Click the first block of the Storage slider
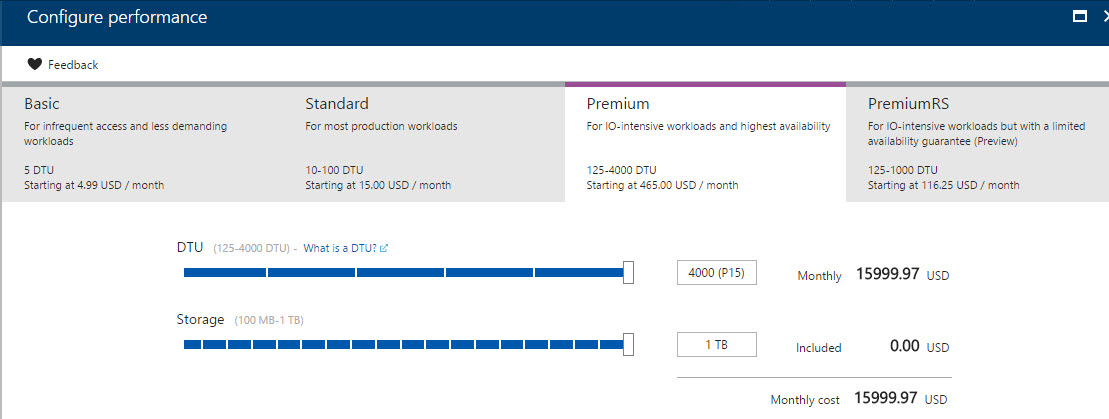Image resolution: width=1109 pixels, height=419 pixels. [x=192, y=345]
